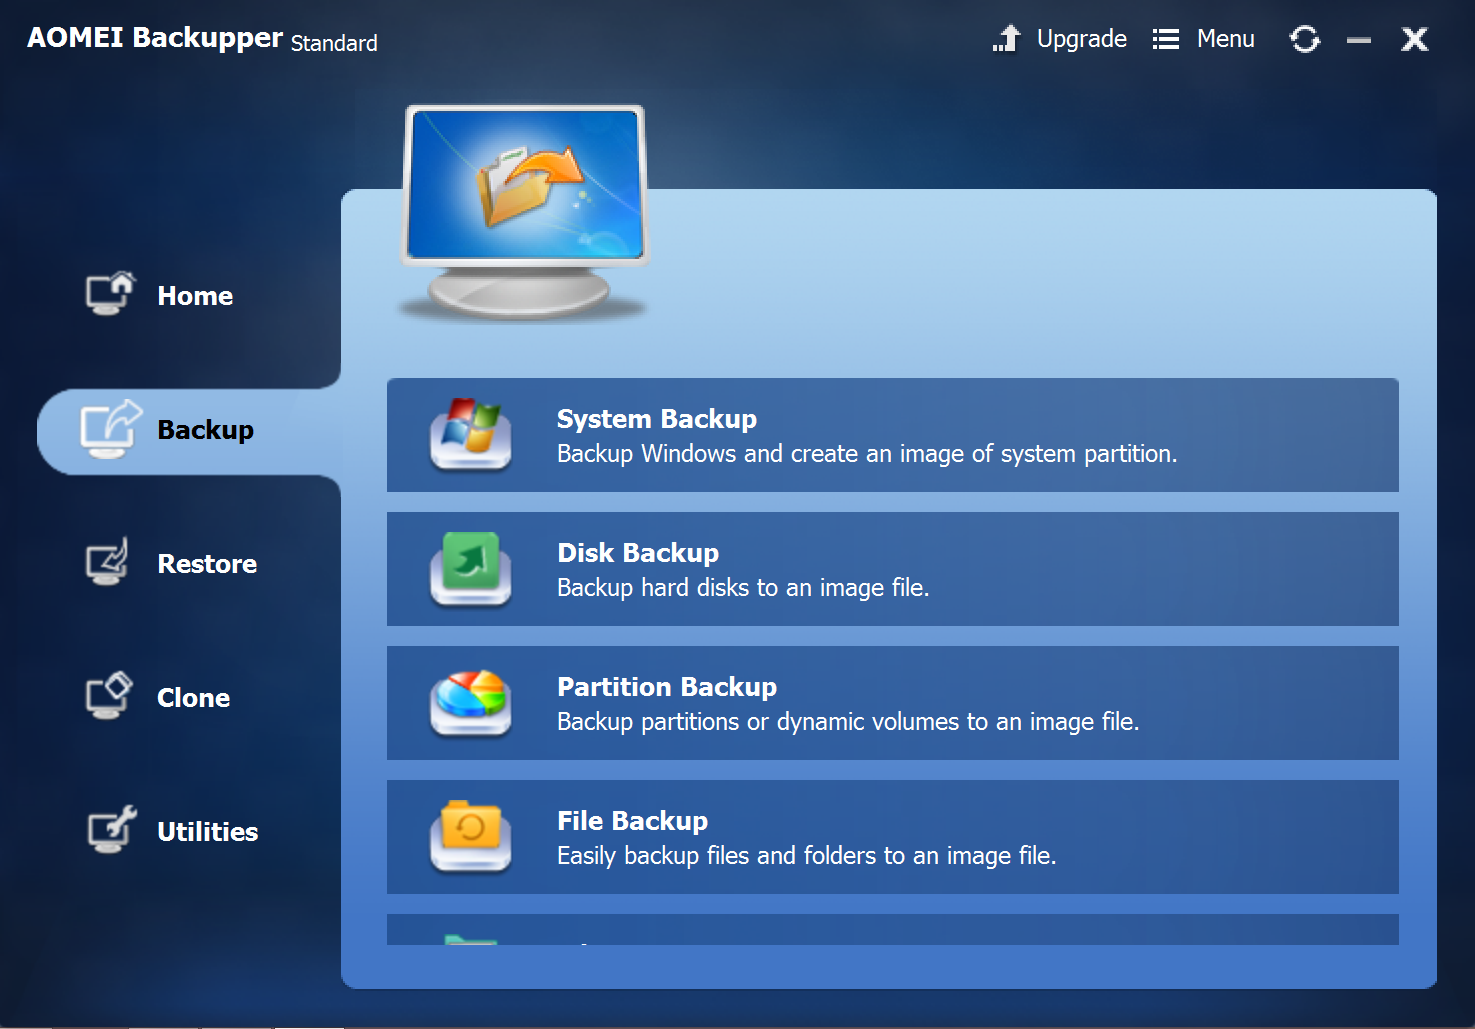The image size is (1475, 1029).
Task: Click the Partition Backup pie chart icon
Action: pos(471,703)
